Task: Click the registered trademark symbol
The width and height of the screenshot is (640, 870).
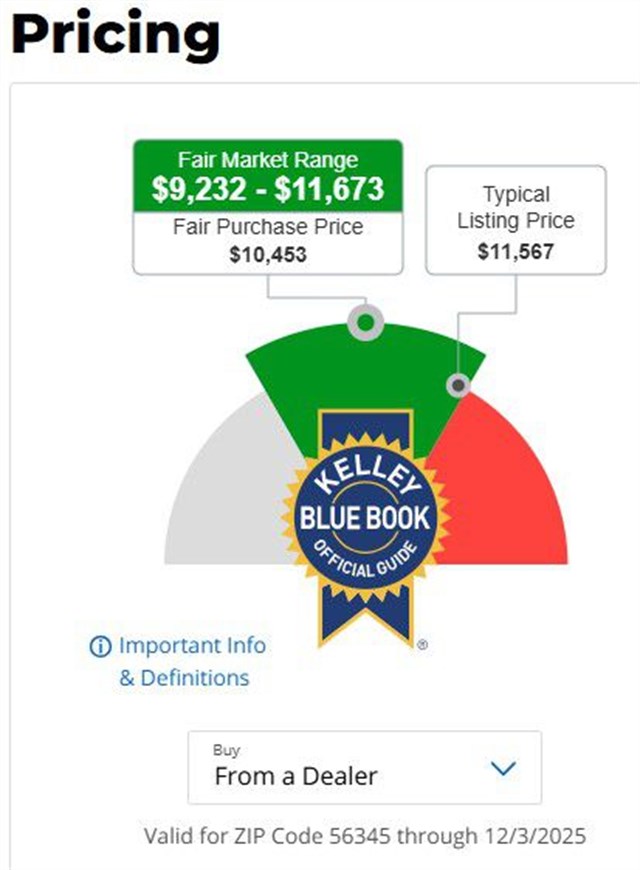Action: 422,646
